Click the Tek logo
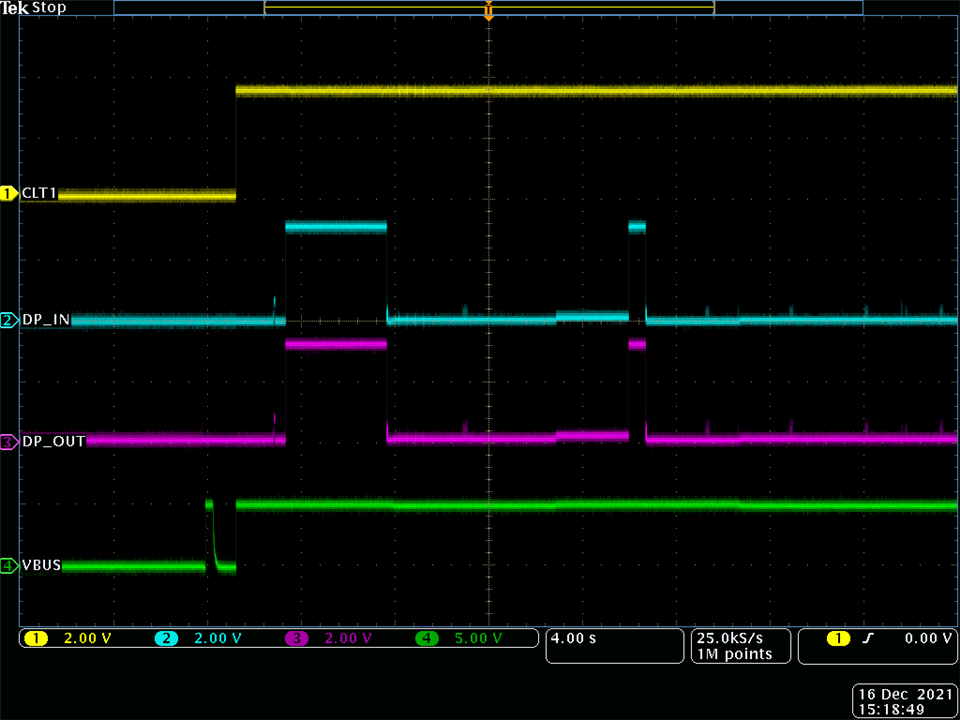Viewport: 960px width, 720px height. coord(14,8)
